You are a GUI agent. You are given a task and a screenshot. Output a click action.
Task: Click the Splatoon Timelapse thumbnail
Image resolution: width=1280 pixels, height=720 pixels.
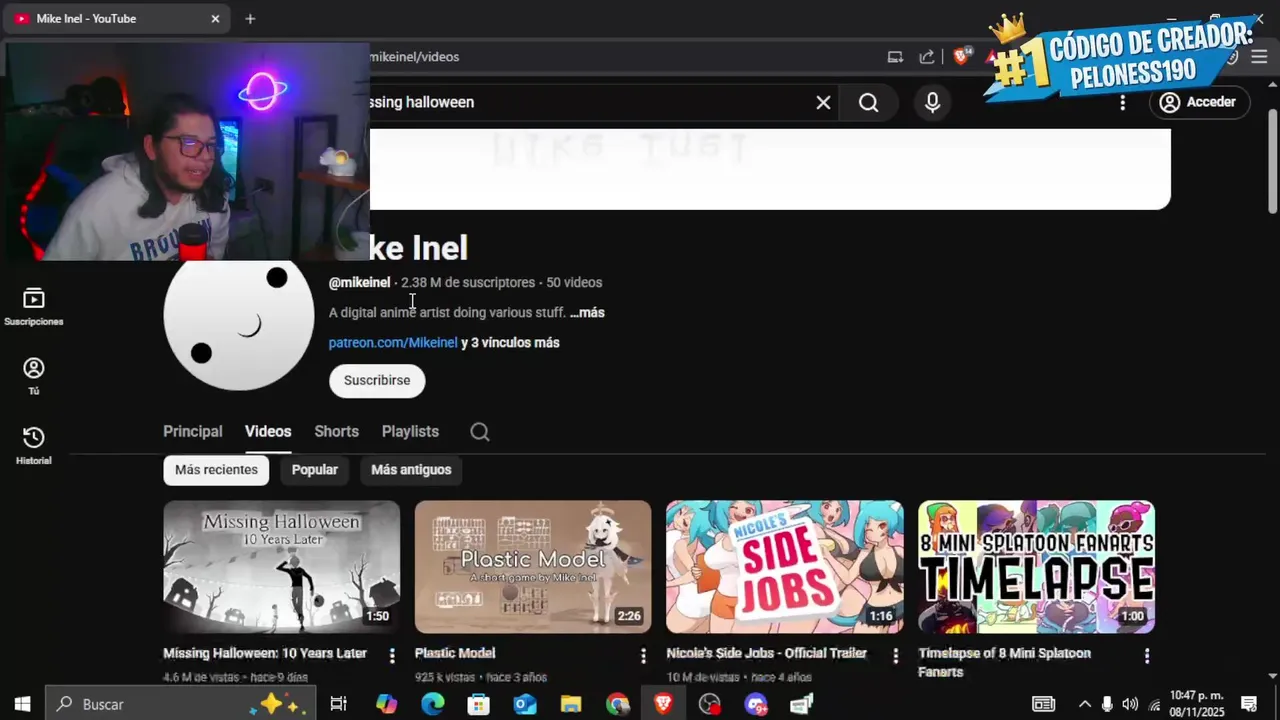[x=1036, y=567]
